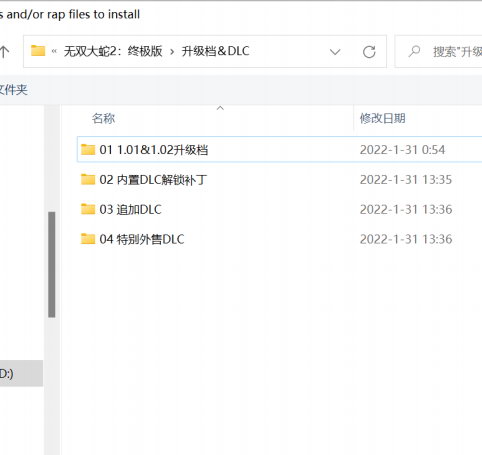The width and height of the screenshot is (482, 455).
Task: Select the 04 特别外售DLC folder name
Action: (142, 239)
